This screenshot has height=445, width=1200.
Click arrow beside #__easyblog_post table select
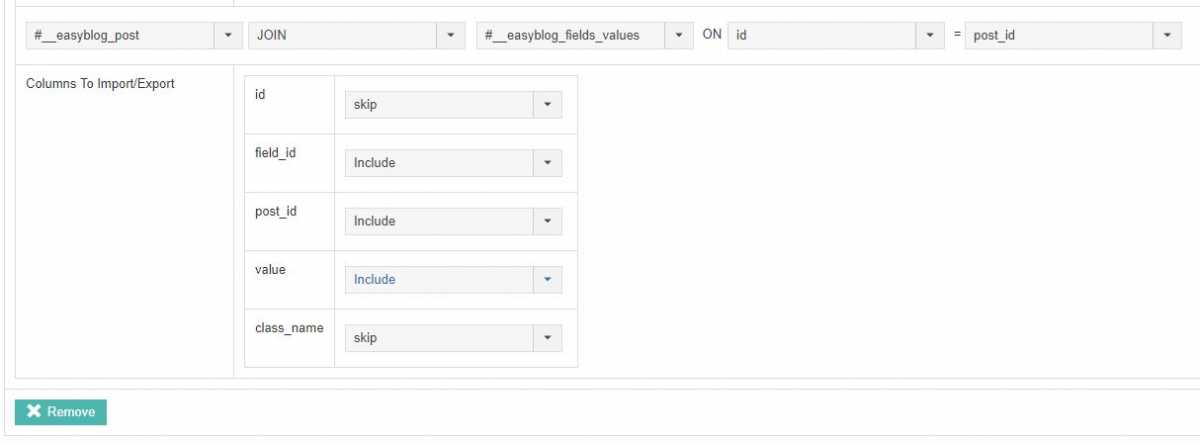pyautogui.click(x=228, y=35)
